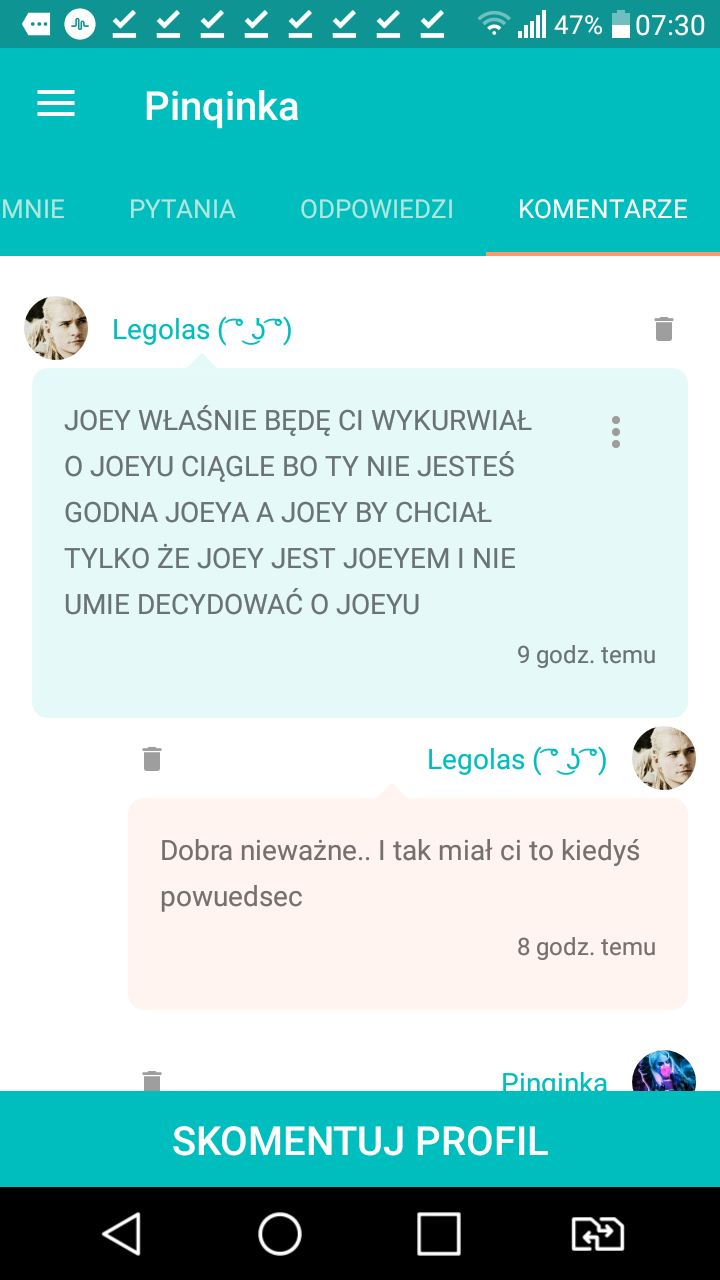Open Legolas avatar on first comment
This screenshot has width=720, height=1280.
point(56,328)
